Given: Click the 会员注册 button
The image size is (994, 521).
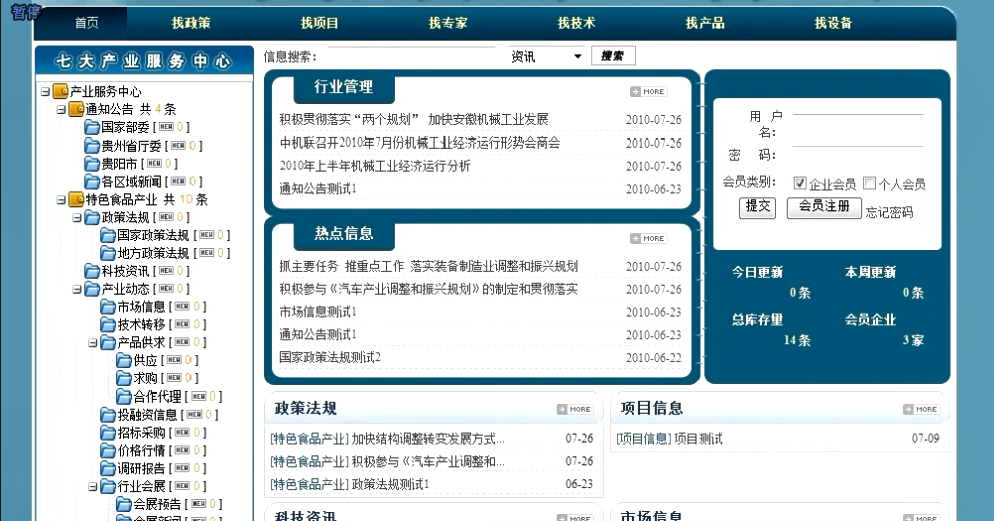Looking at the screenshot, I should tap(824, 207).
